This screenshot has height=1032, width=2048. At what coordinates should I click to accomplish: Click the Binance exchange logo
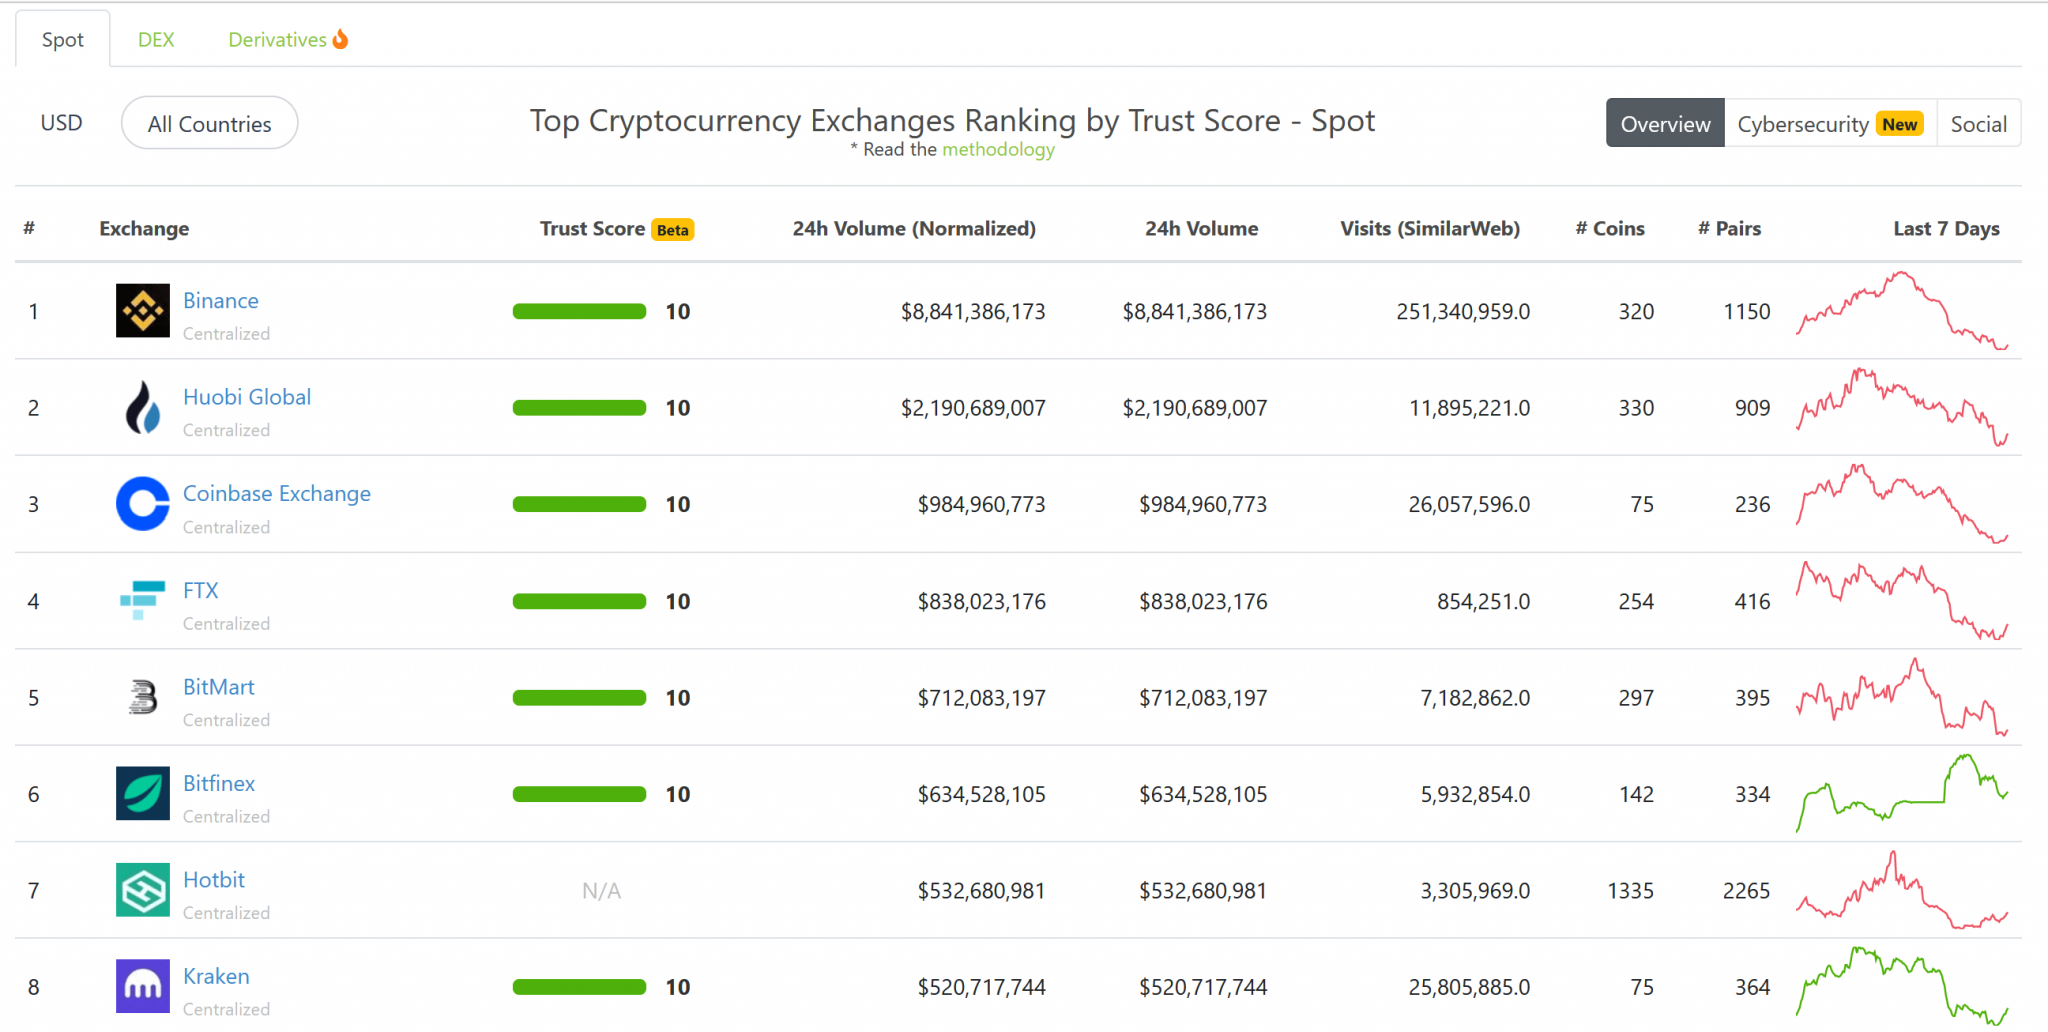tap(142, 311)
